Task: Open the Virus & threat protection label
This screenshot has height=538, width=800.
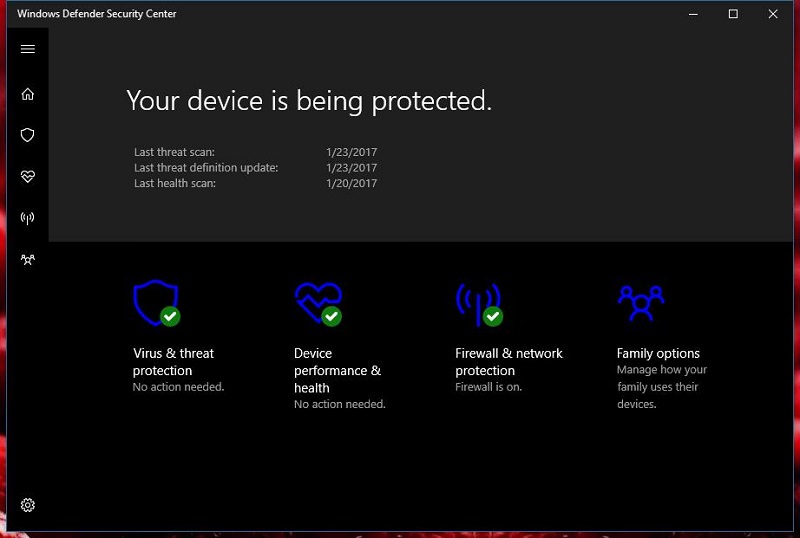Action: [x=173, y=362]
